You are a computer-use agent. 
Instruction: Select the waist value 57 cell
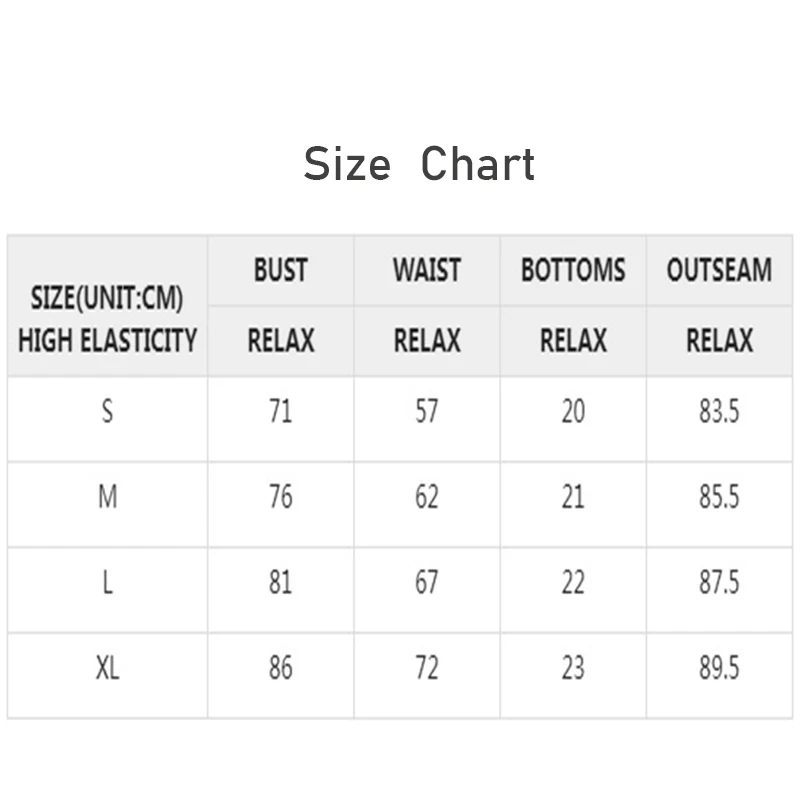coord(427,412)
